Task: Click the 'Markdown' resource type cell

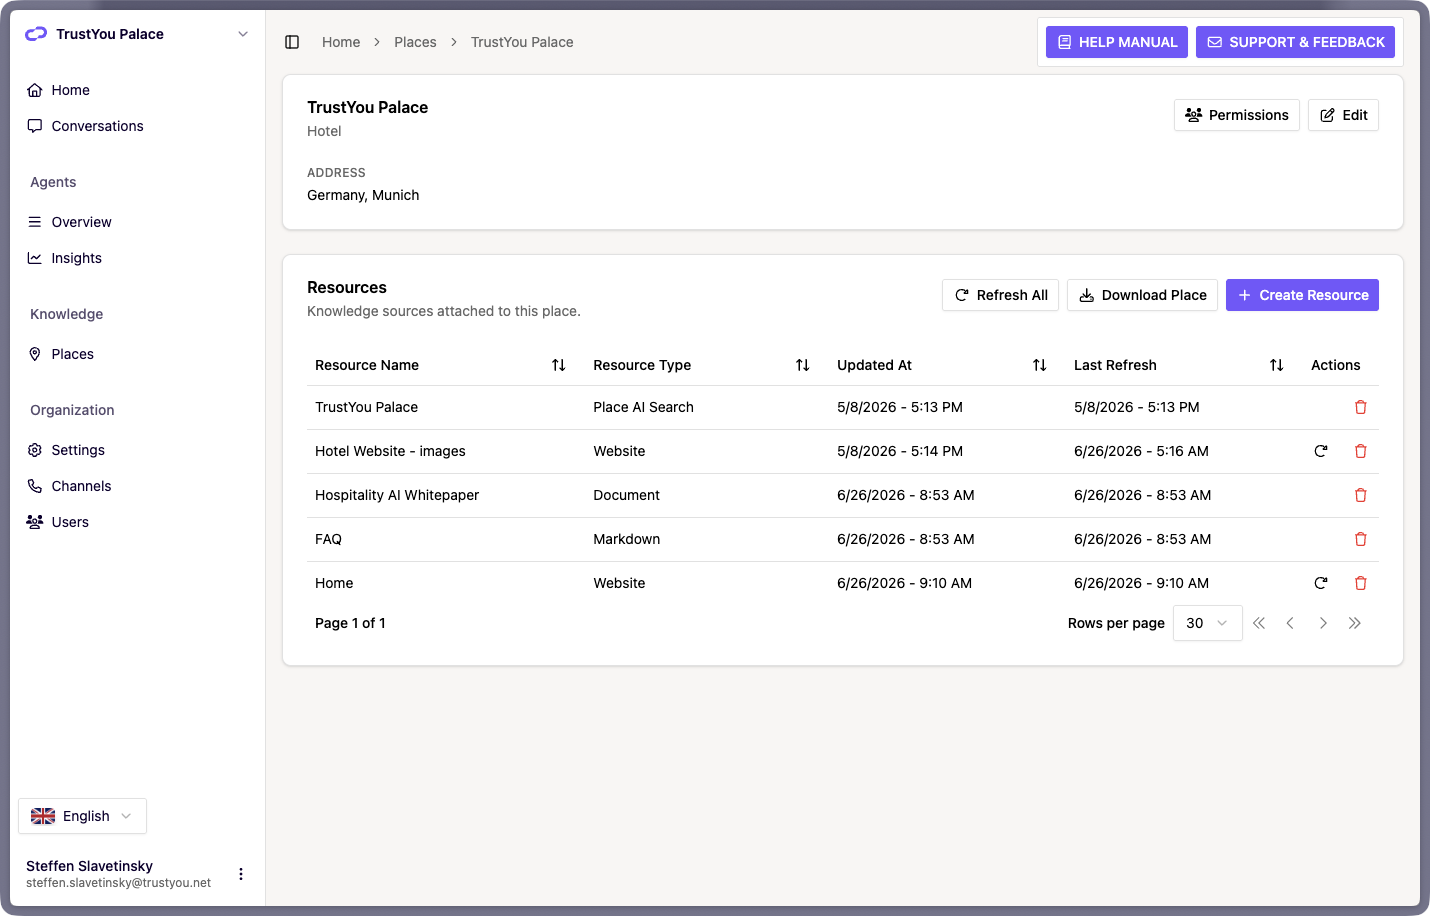Action: coord(626,539)
